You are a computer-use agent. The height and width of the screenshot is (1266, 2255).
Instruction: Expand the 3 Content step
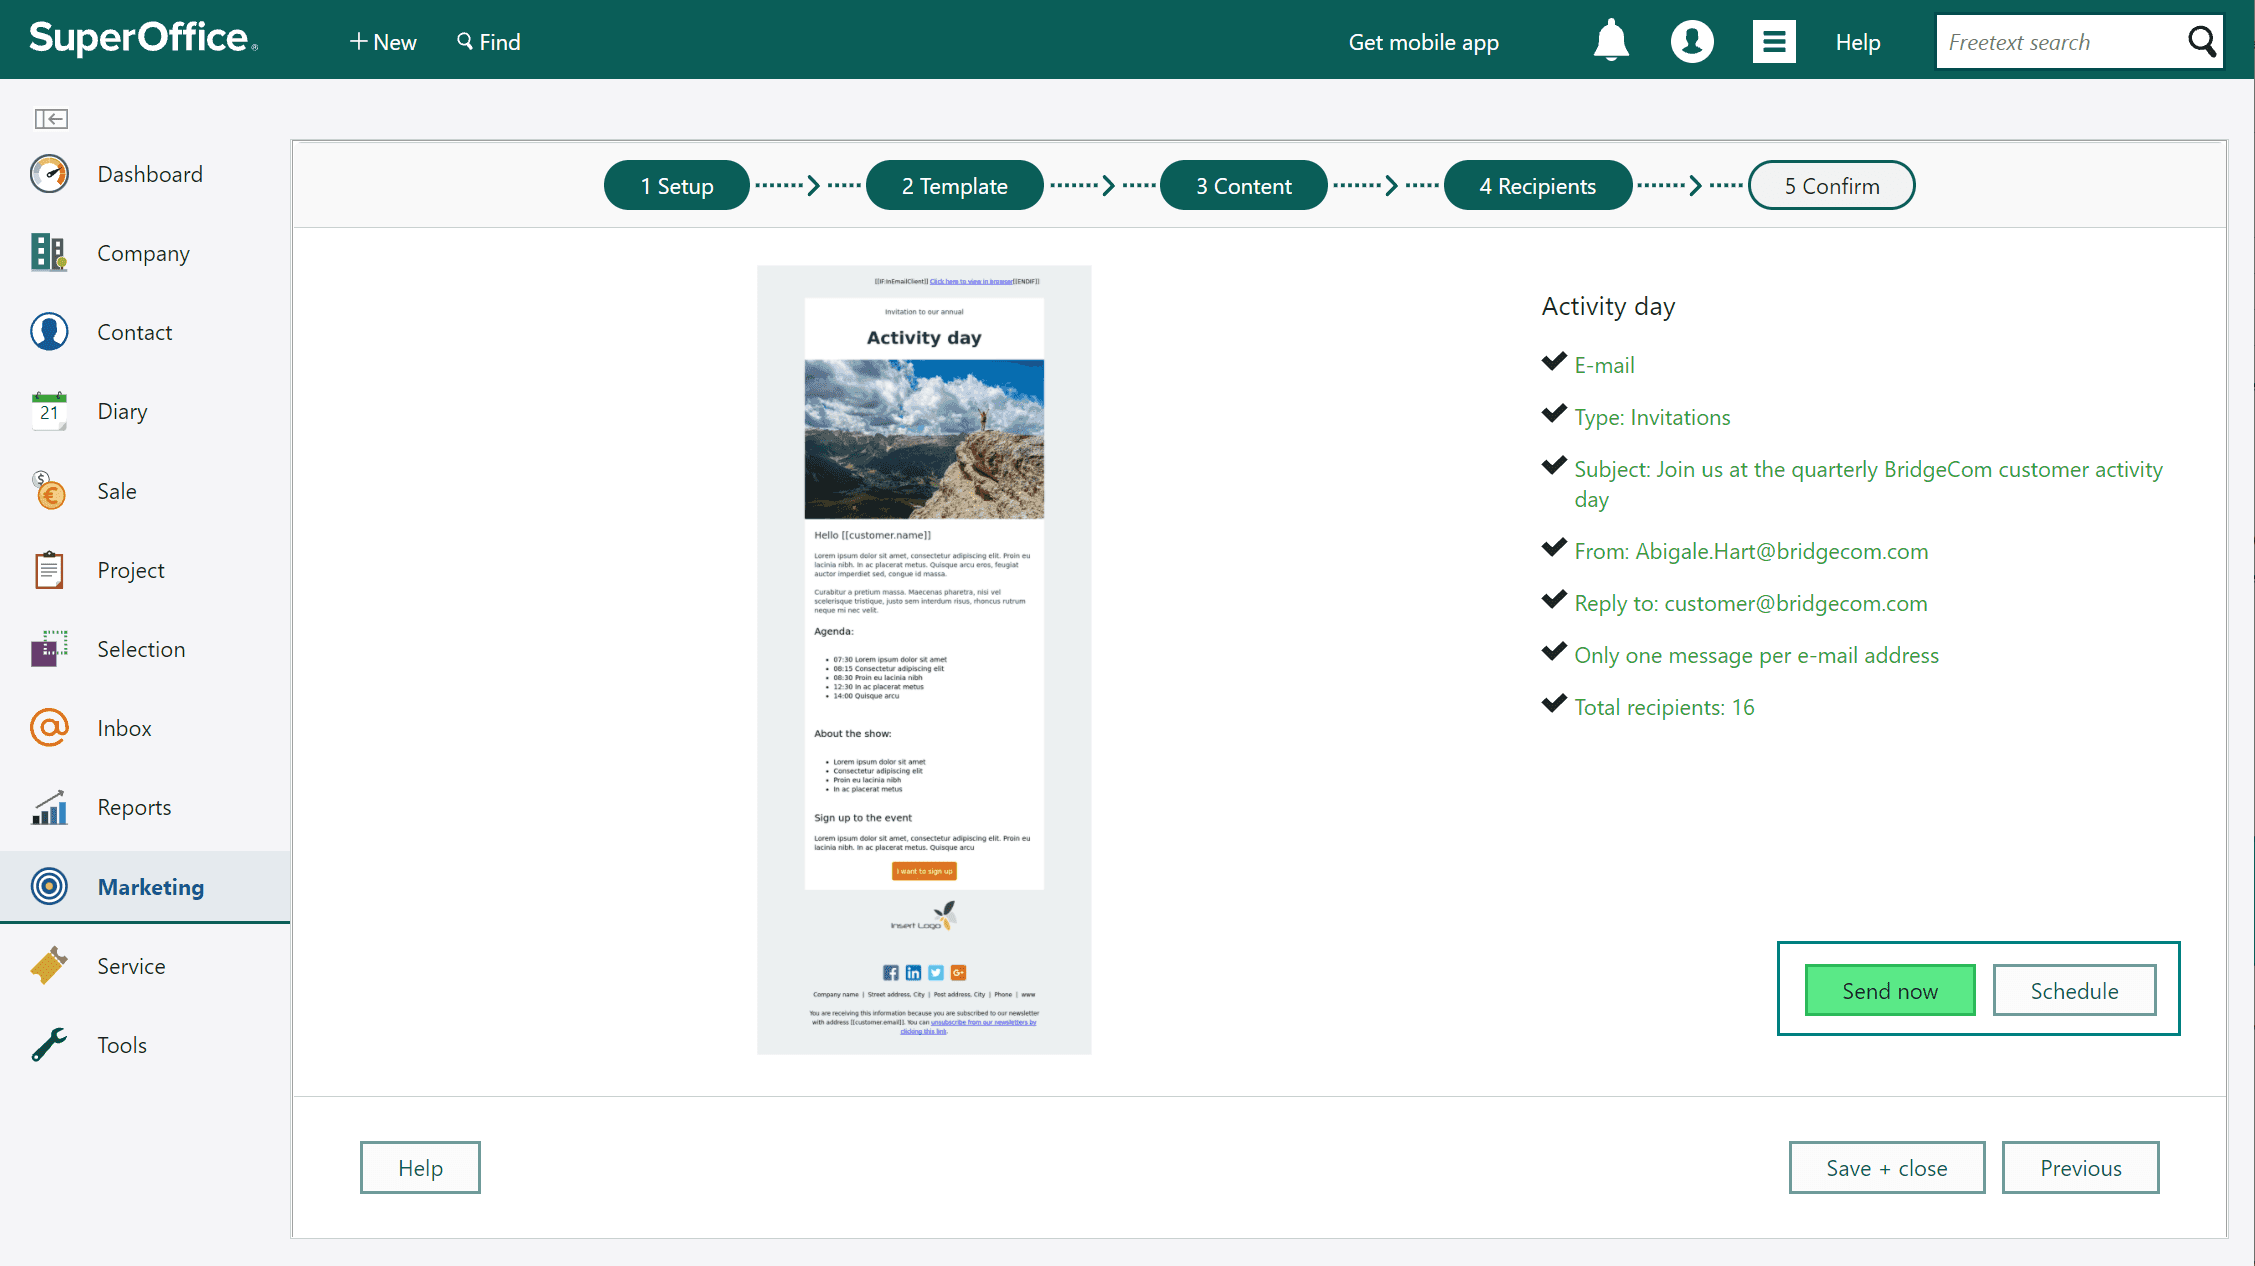tap(1242, 184)
